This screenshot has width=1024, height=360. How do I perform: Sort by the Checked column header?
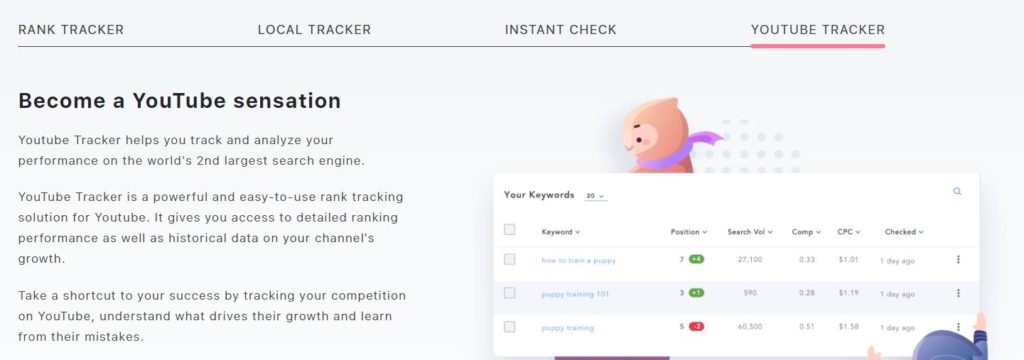coord(904,232)
